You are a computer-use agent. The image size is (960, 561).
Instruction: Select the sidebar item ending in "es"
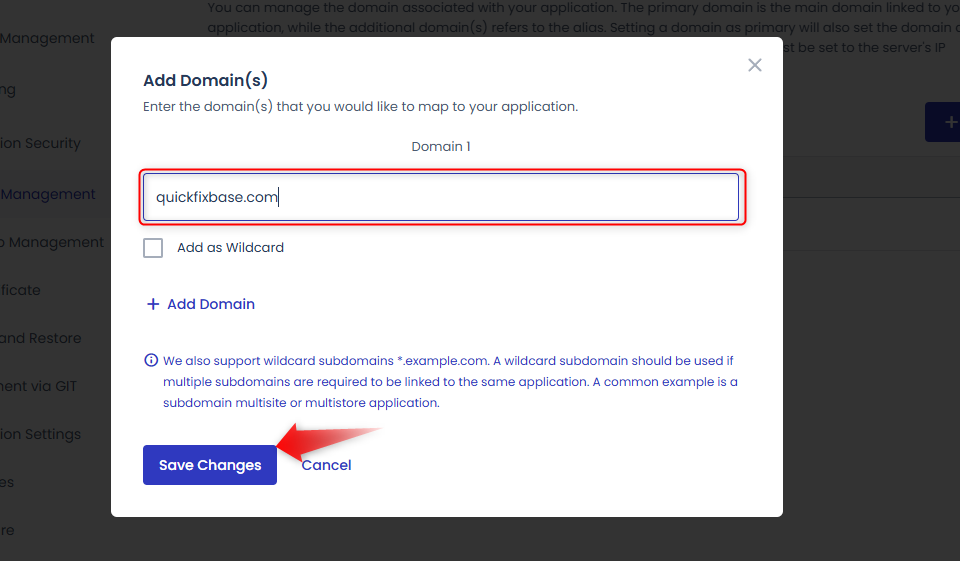[7, 483]
